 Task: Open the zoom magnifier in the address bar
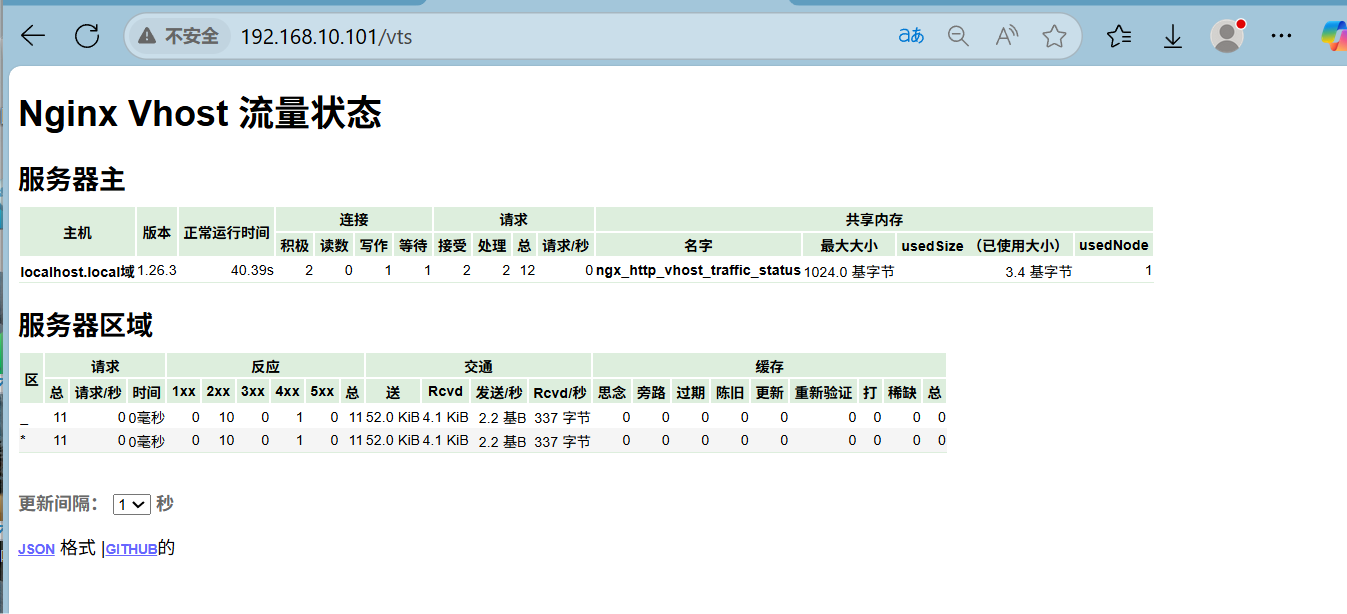point(958,37)
